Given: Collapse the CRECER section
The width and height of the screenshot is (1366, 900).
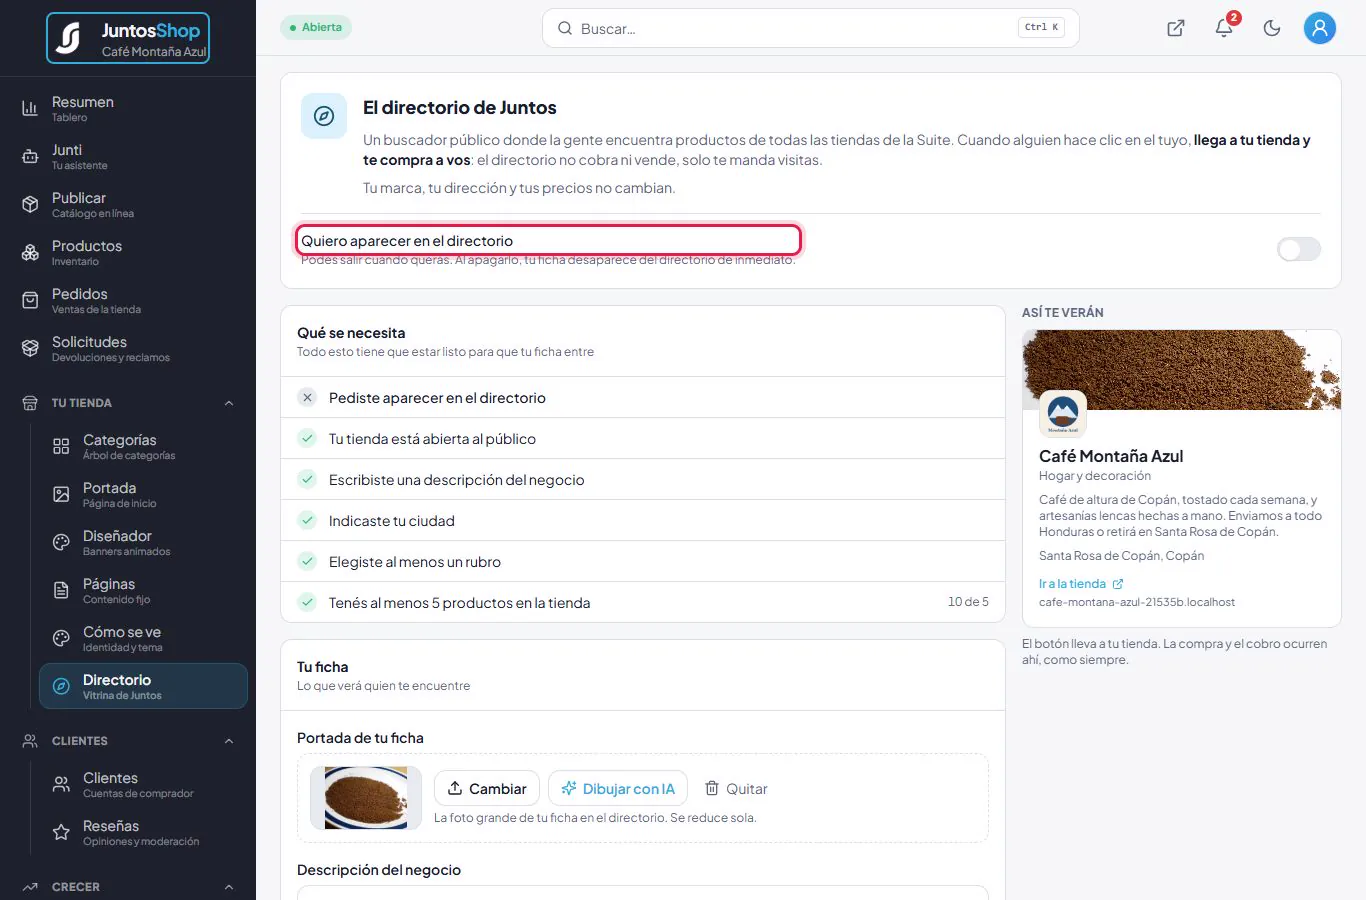Looking at the screenshot, I should (x=229, y=887).
